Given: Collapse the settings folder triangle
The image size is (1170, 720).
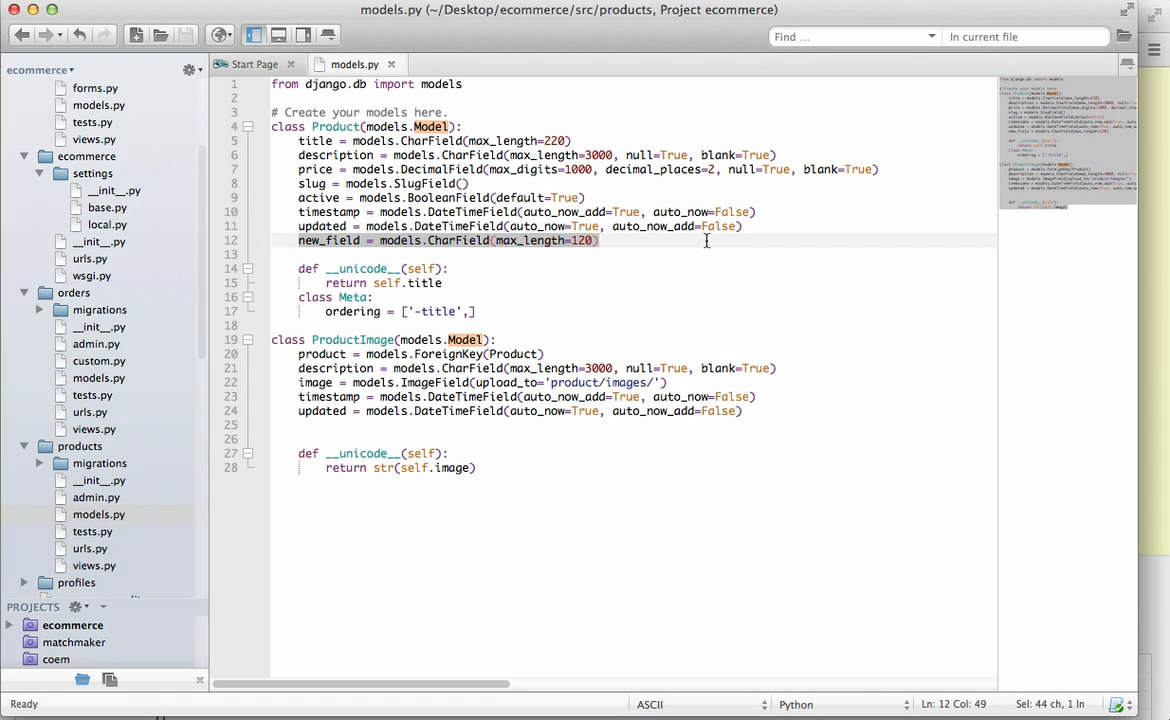Looking at the screenshot, I should coord(40,173).
